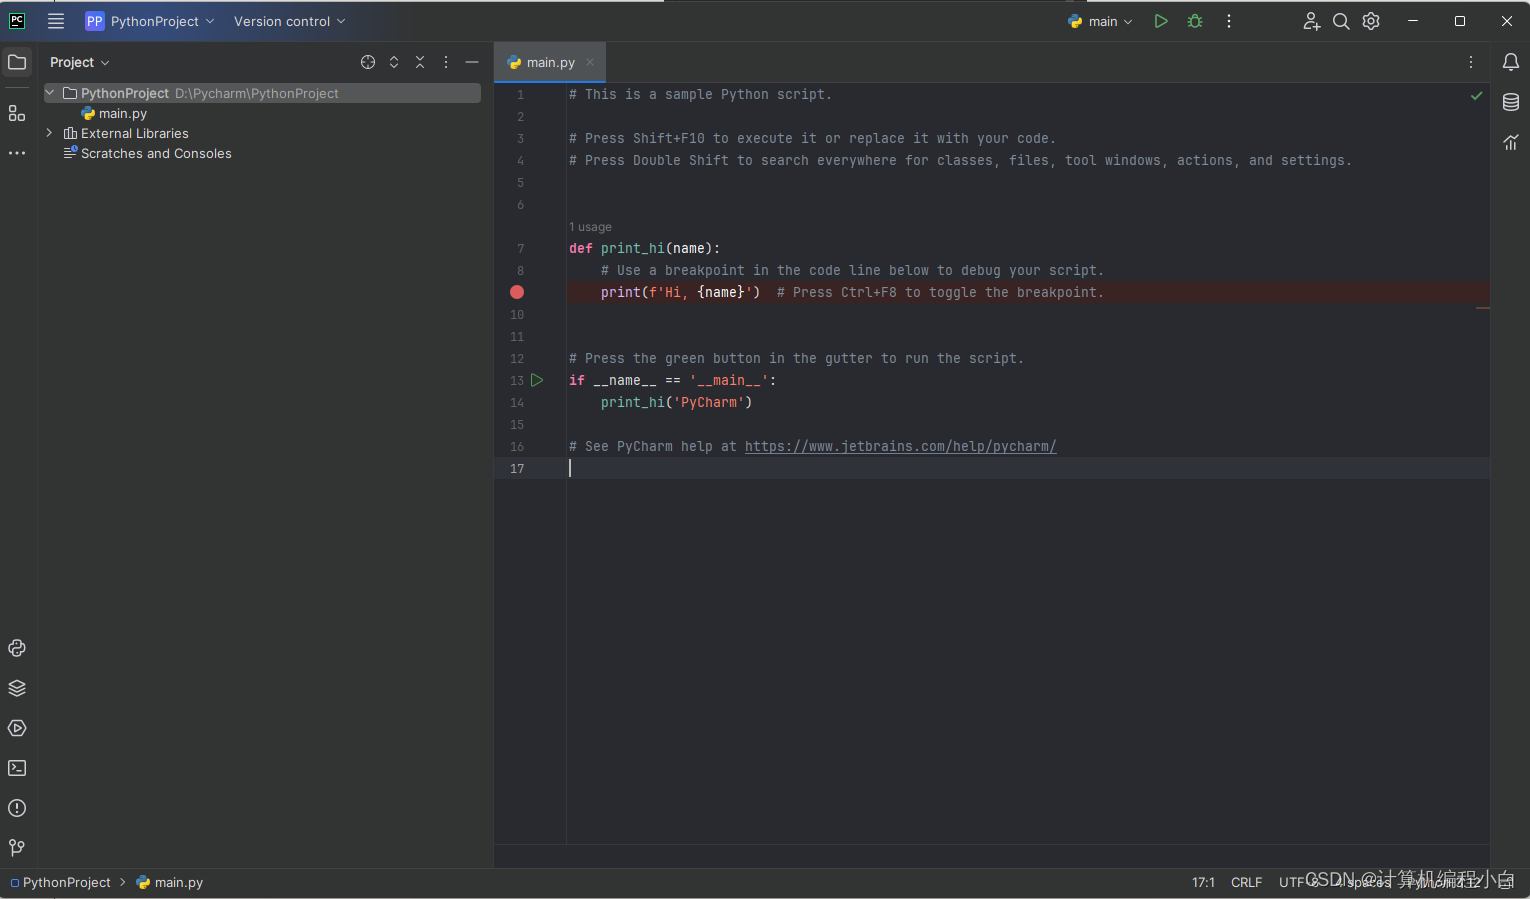The width and height of the screenshot is (1530, 899).
Task: Run the main configuration
Action: pos(1161,21)
